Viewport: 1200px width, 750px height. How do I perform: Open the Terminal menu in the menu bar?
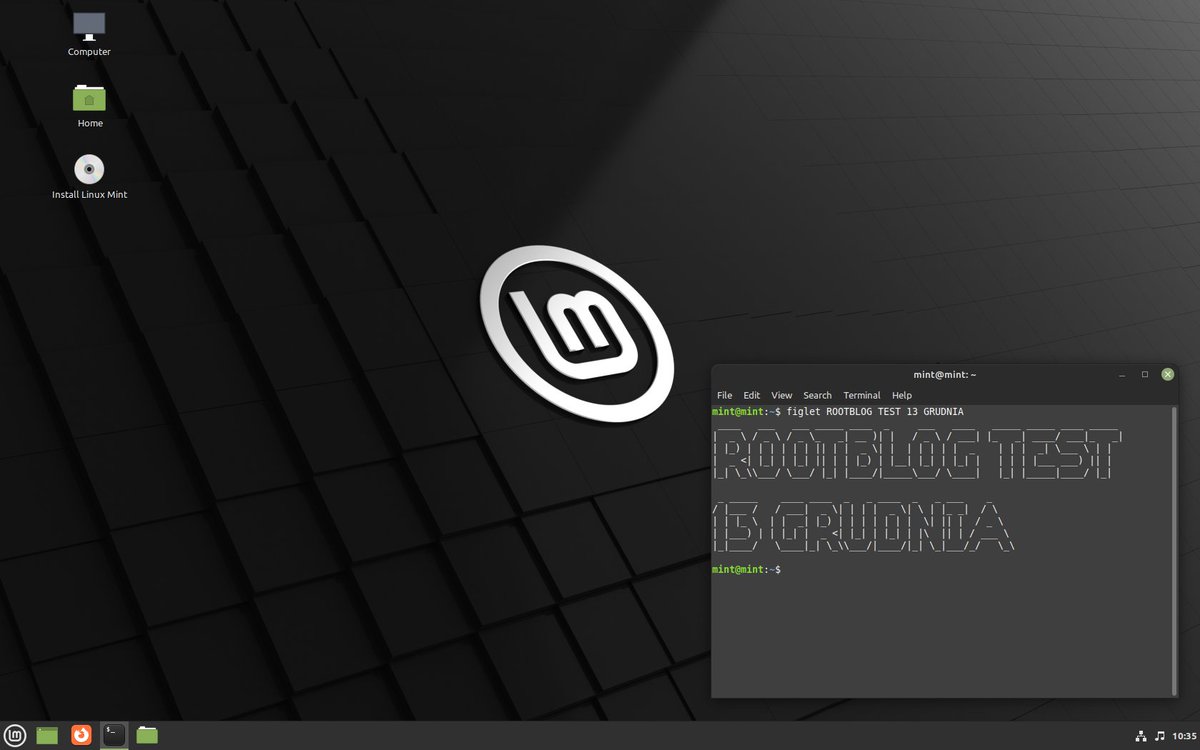[861, 395]
